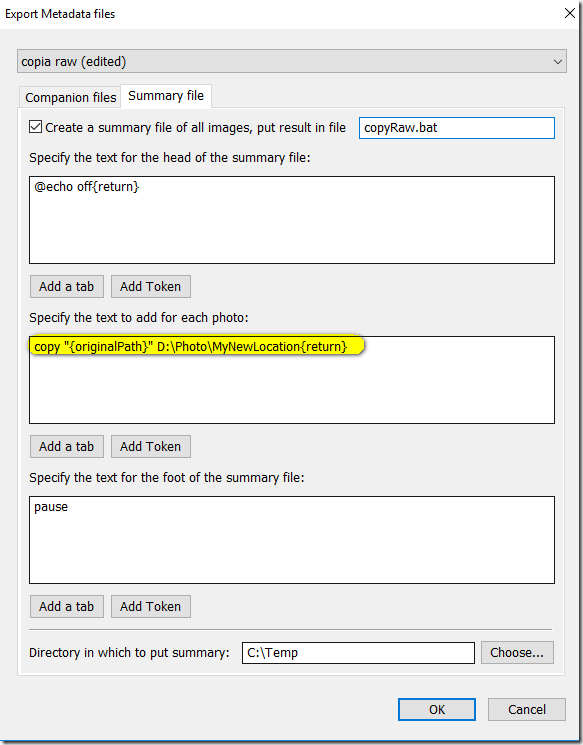Switch to the Companion files tab

point(70,97)
